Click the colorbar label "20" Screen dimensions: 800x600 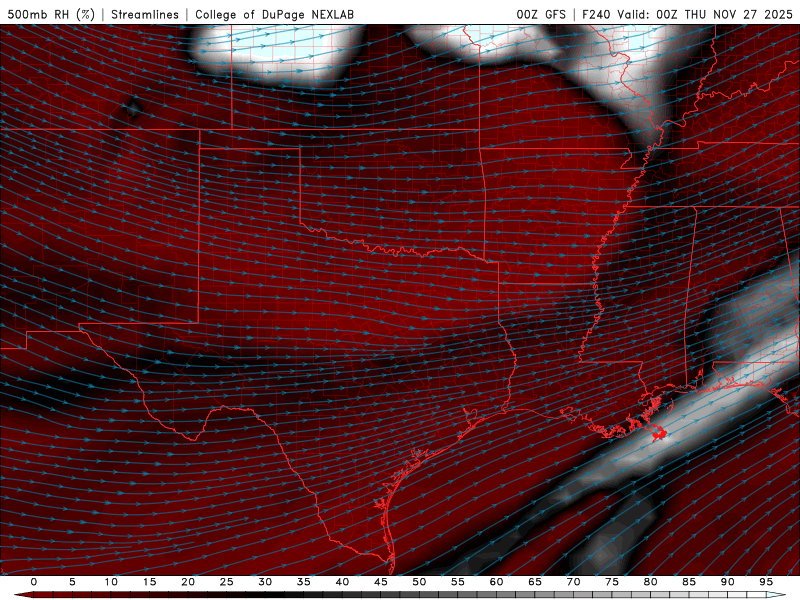[188, 582]
